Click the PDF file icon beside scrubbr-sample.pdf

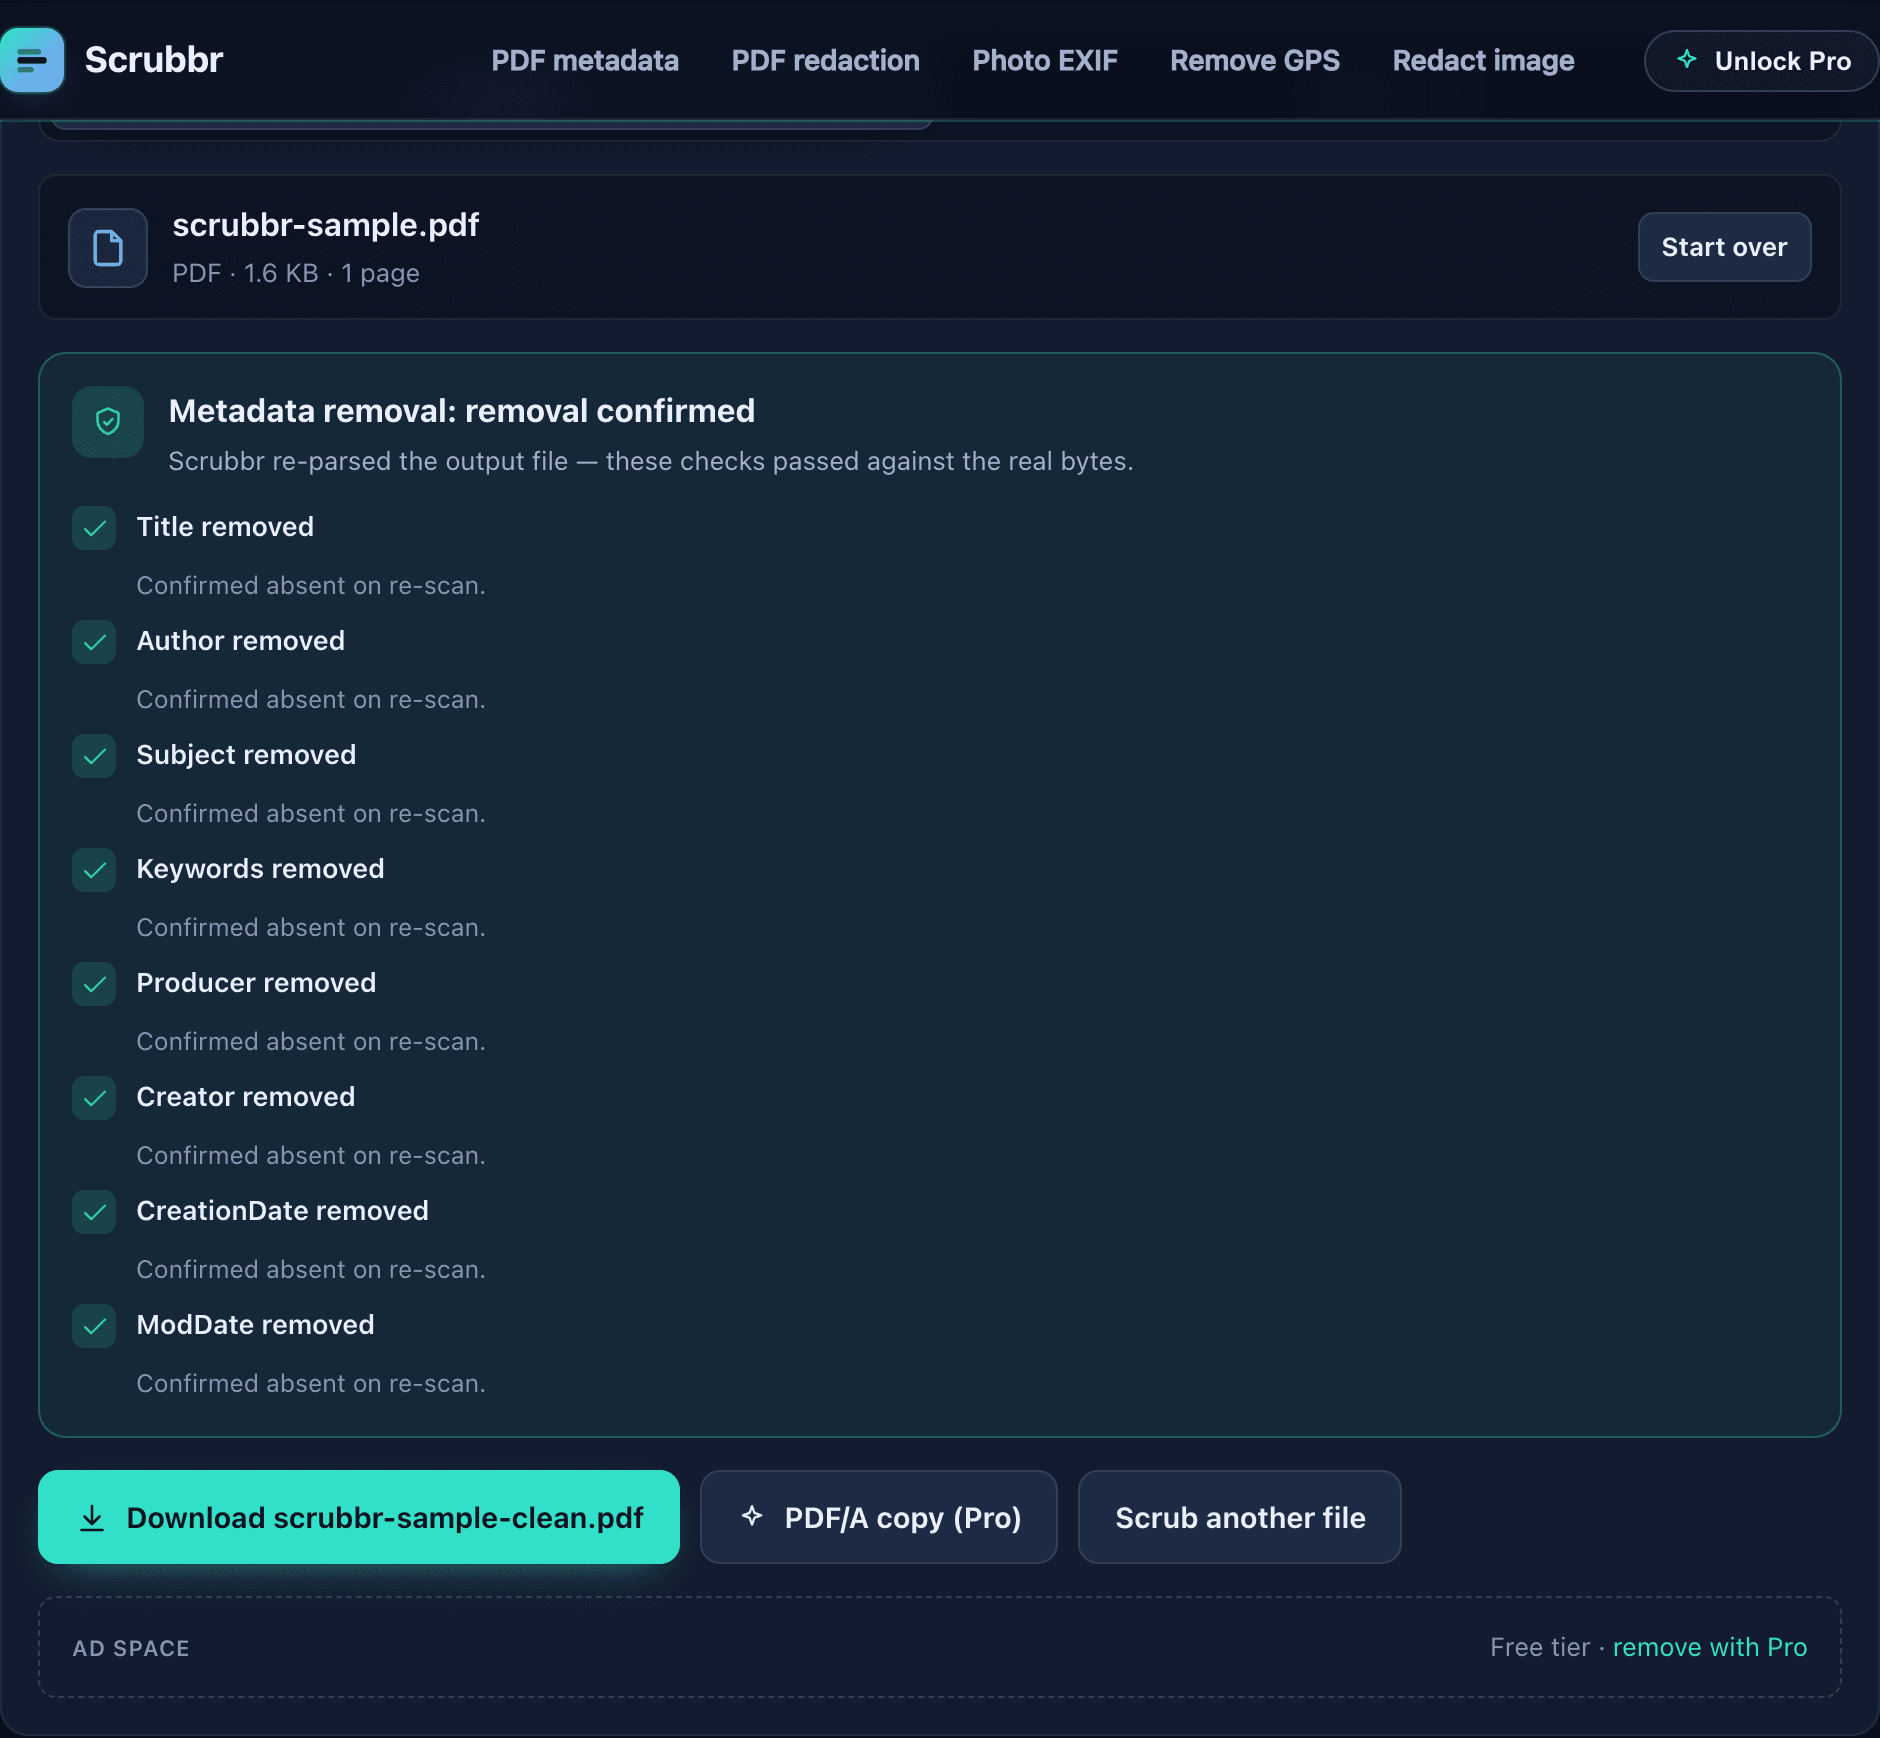[x=108, y=248]
